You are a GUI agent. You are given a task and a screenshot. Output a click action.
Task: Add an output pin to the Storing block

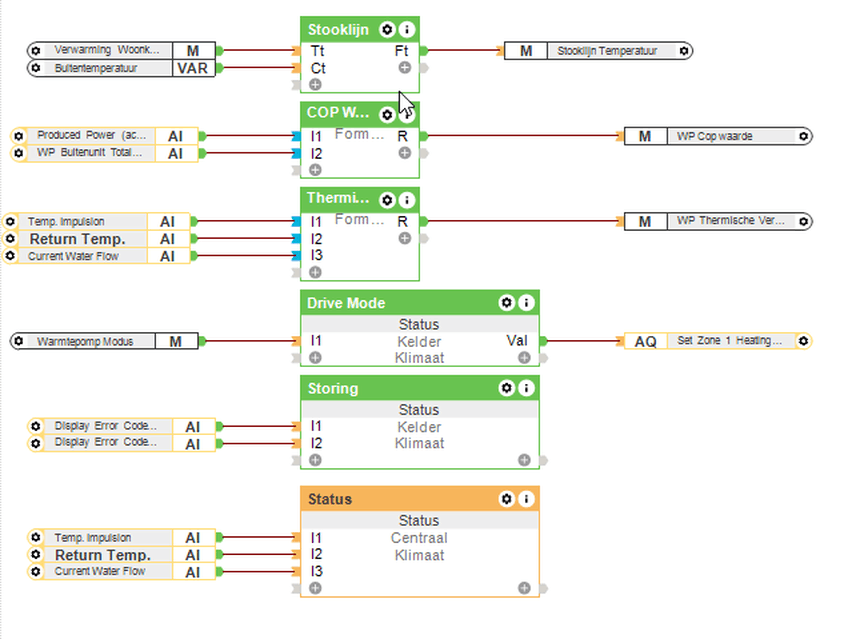click(x=524, y=460)
